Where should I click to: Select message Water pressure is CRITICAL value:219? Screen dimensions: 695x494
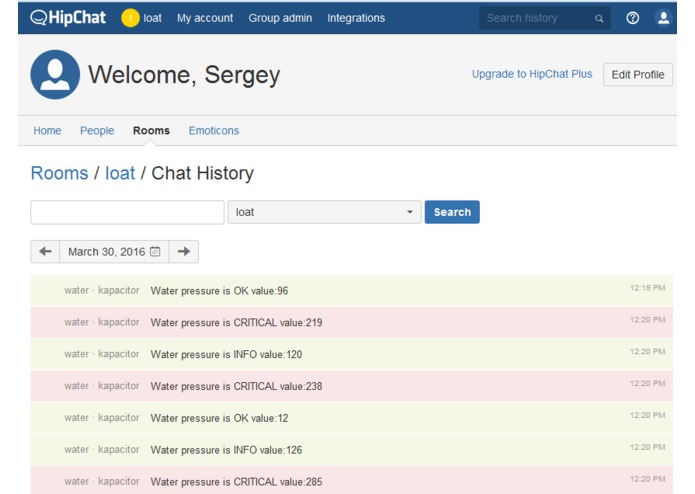351,323
